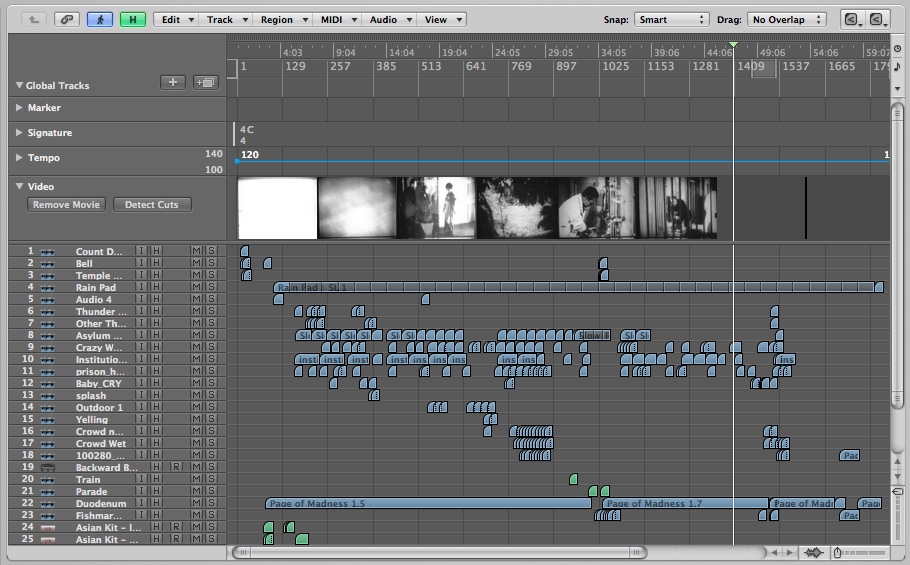The image size is (910, 565).
Task: Enable record on Backward B track
Action: (x=176, y=467)
